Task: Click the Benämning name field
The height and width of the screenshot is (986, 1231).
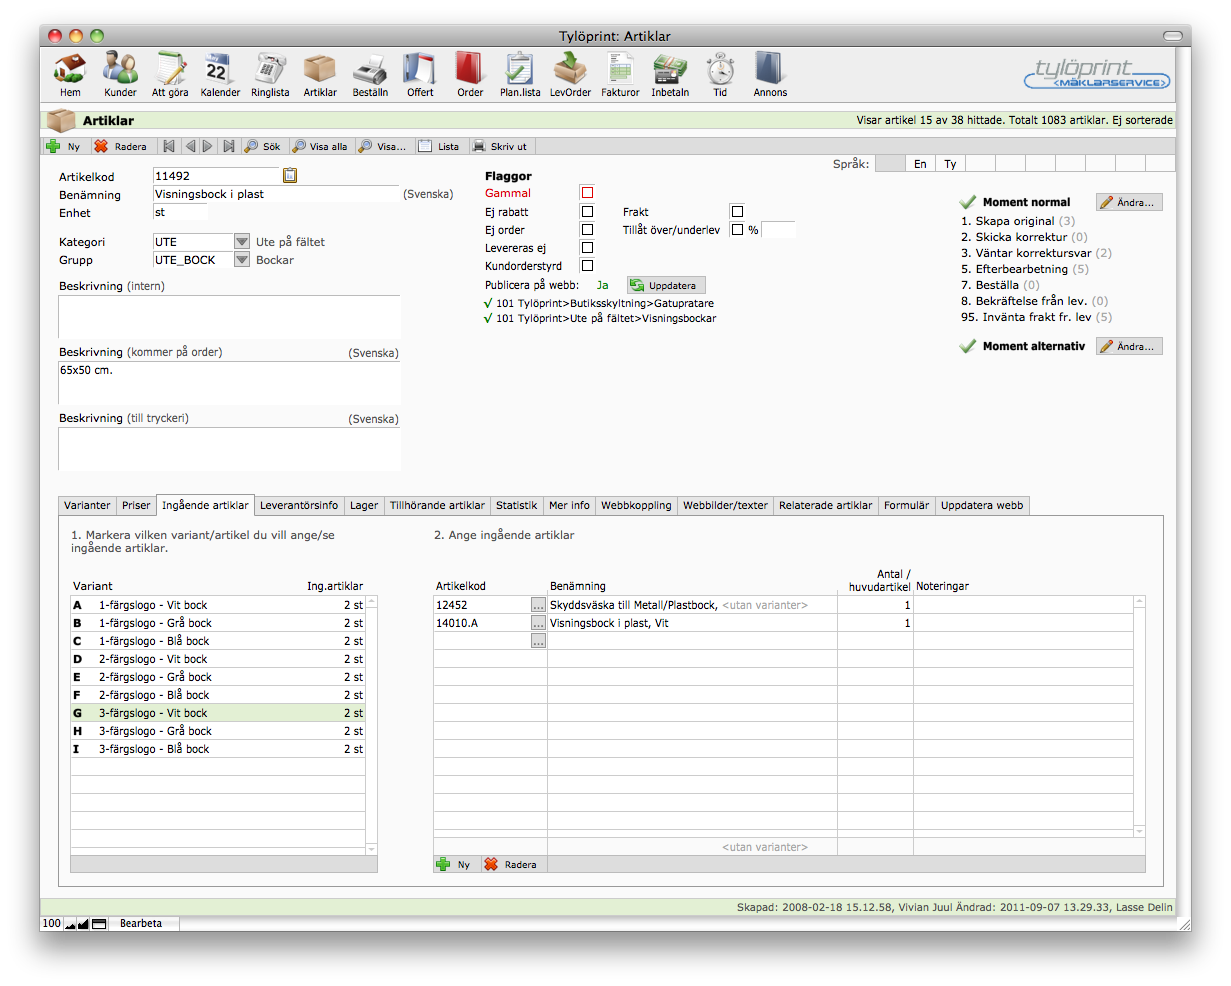Action: point(276,194)
